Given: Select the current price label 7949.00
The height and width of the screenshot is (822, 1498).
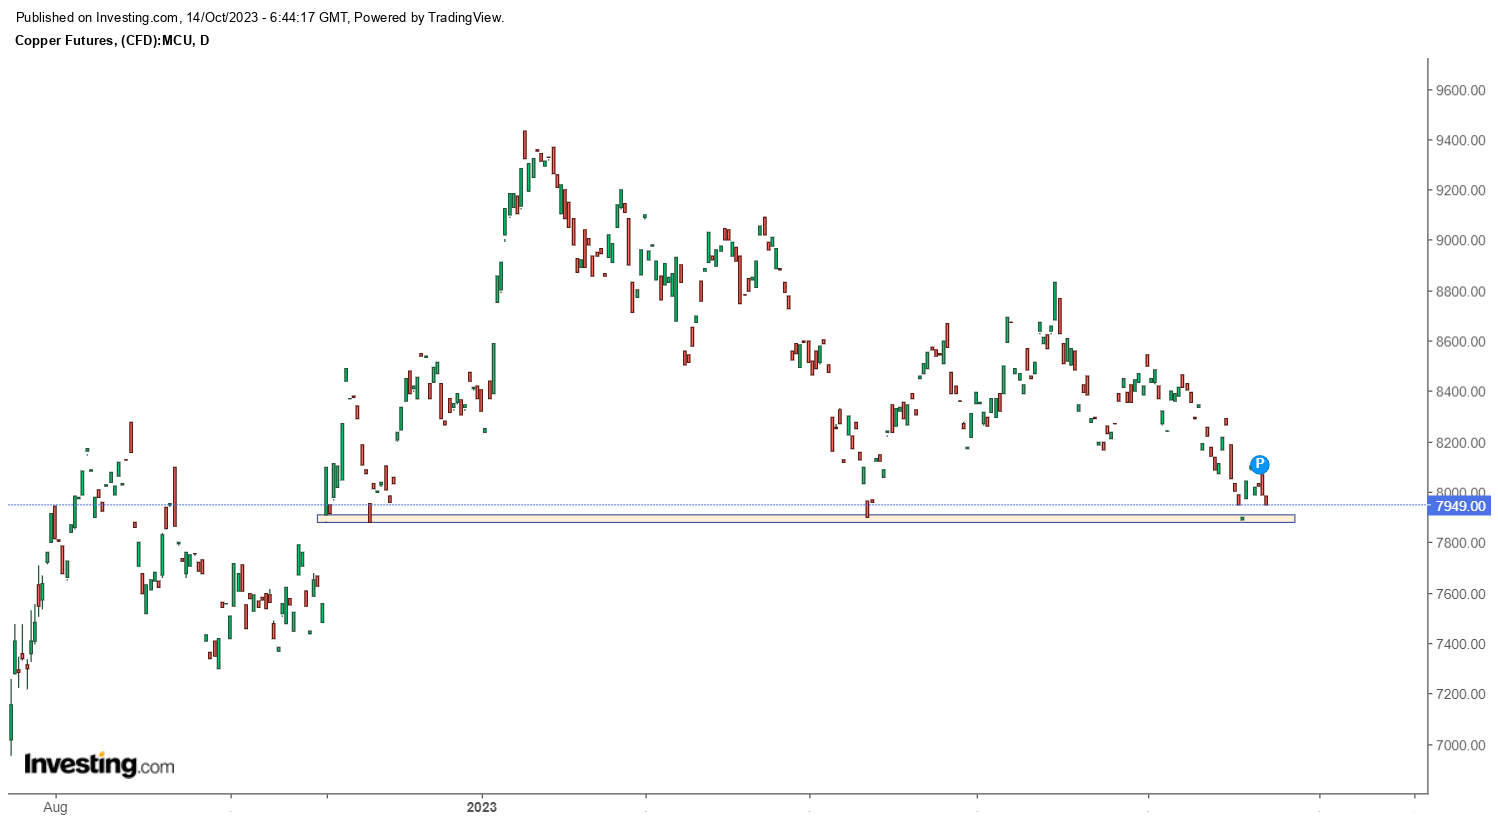Looking at the screenshot, I should pos(1461,506).
